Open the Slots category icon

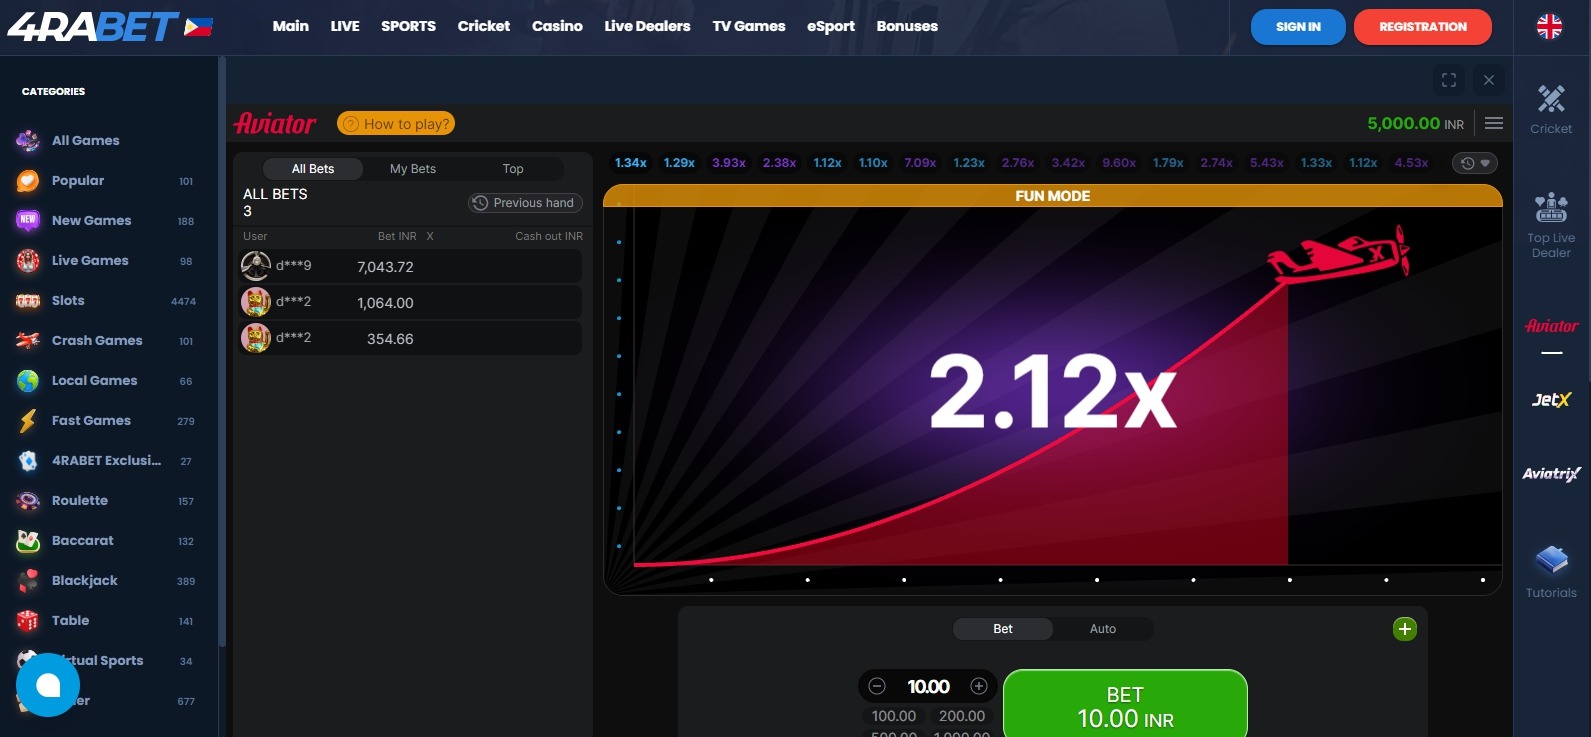click(28, 301)
